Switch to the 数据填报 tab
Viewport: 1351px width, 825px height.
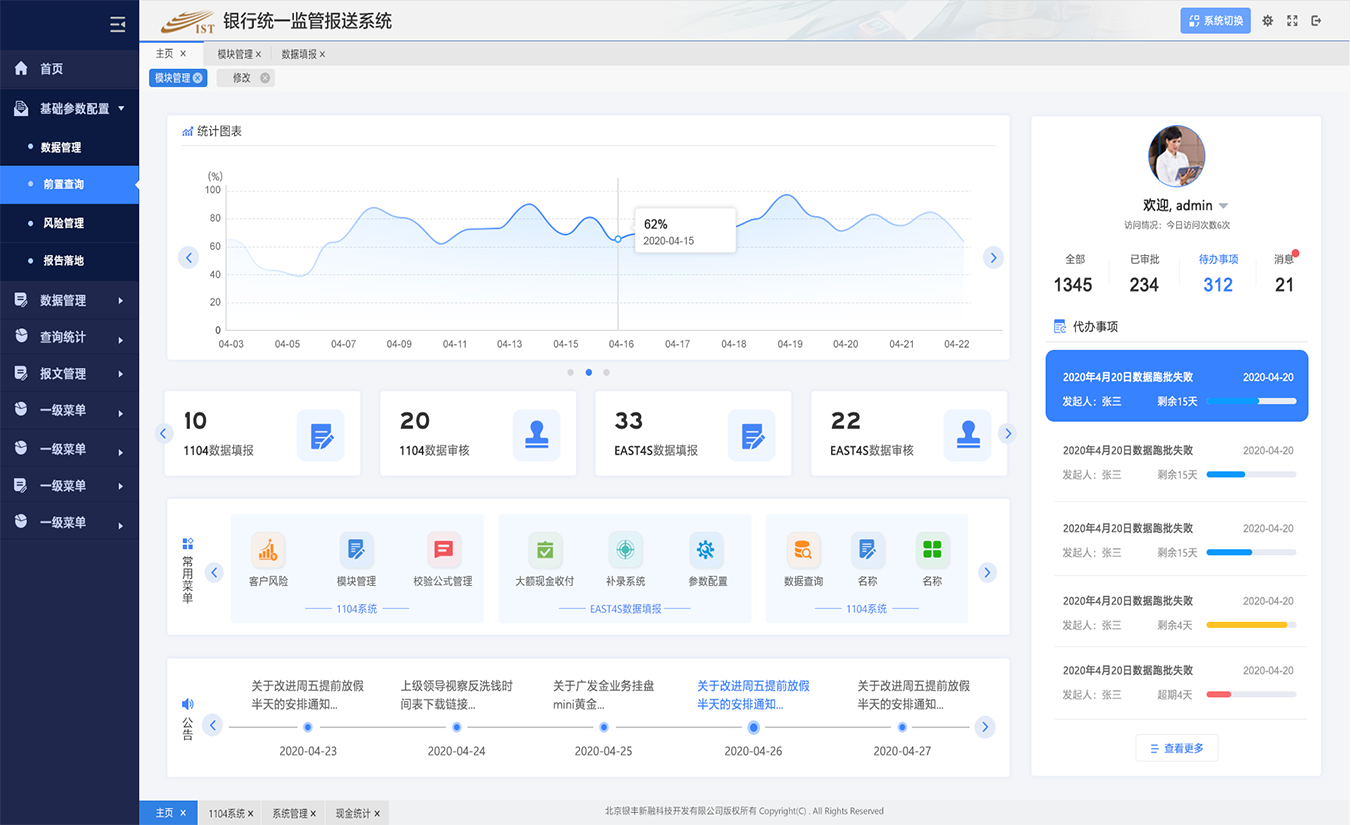297,54
